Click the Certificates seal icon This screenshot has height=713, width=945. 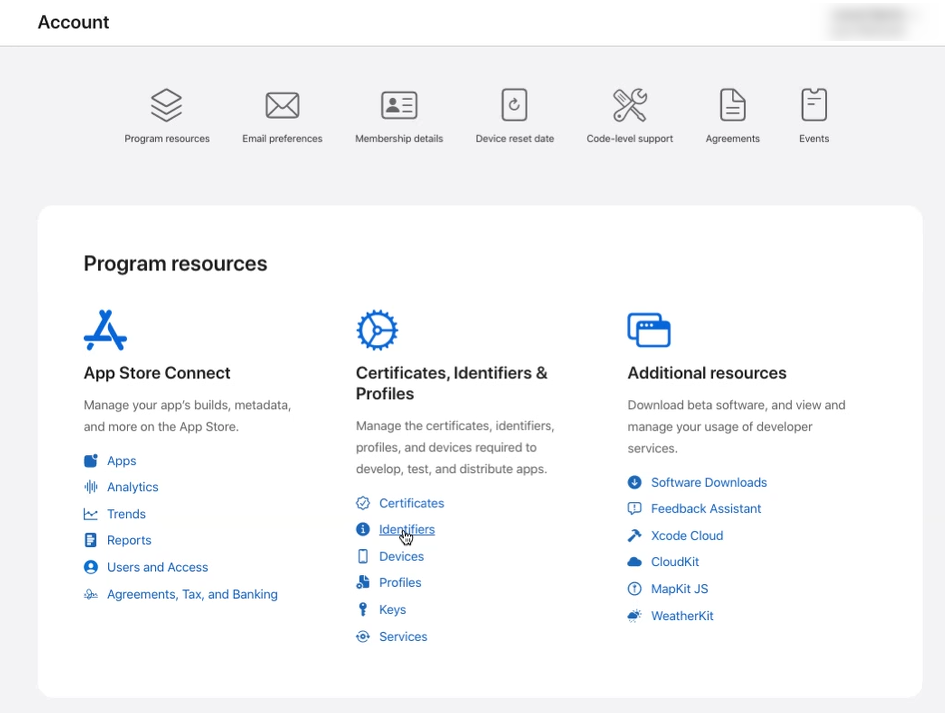click(x=363, y=503)
